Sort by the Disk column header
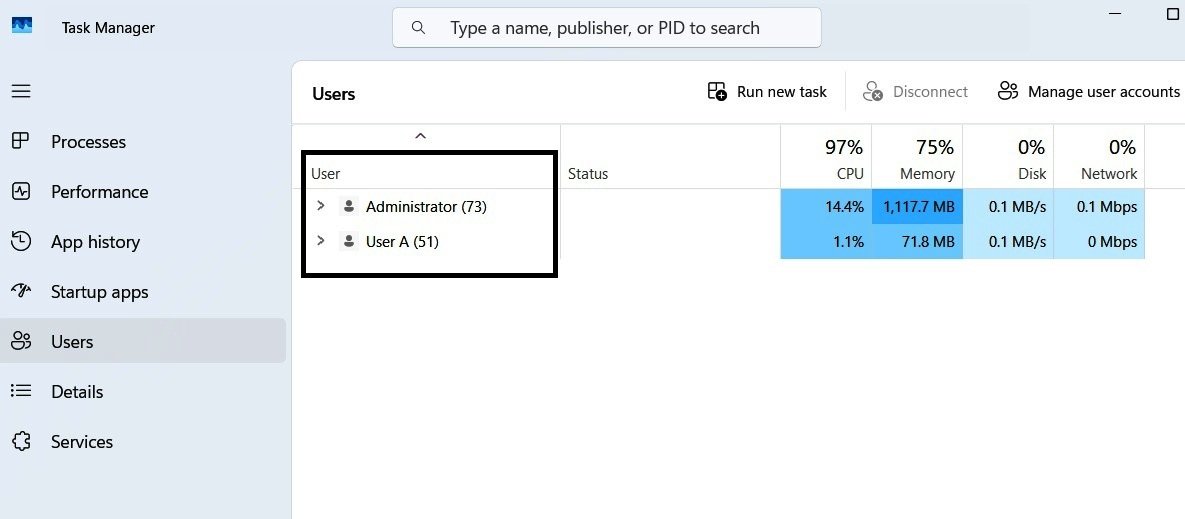This screenshot has width=1185, height=519. pyautogui.click(x=1009, y=157)
